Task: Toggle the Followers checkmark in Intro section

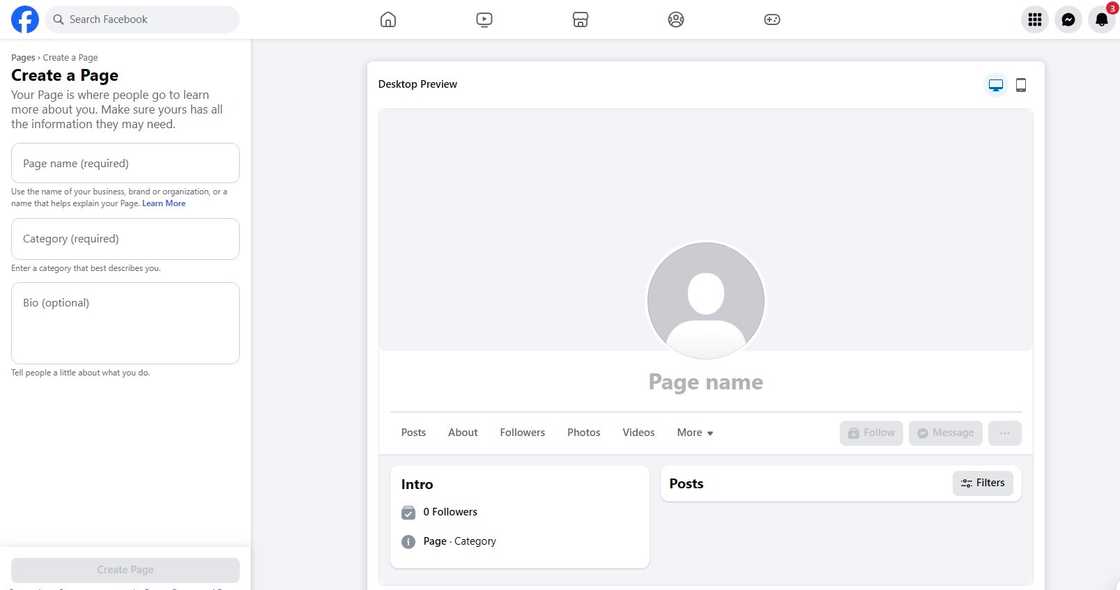Action: click(x=408, y=511)
